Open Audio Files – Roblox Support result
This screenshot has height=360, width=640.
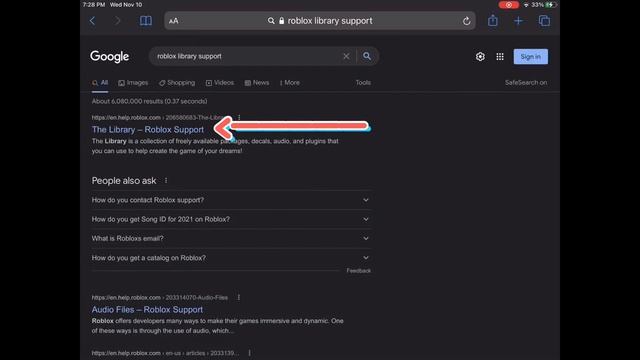[147, 309]
